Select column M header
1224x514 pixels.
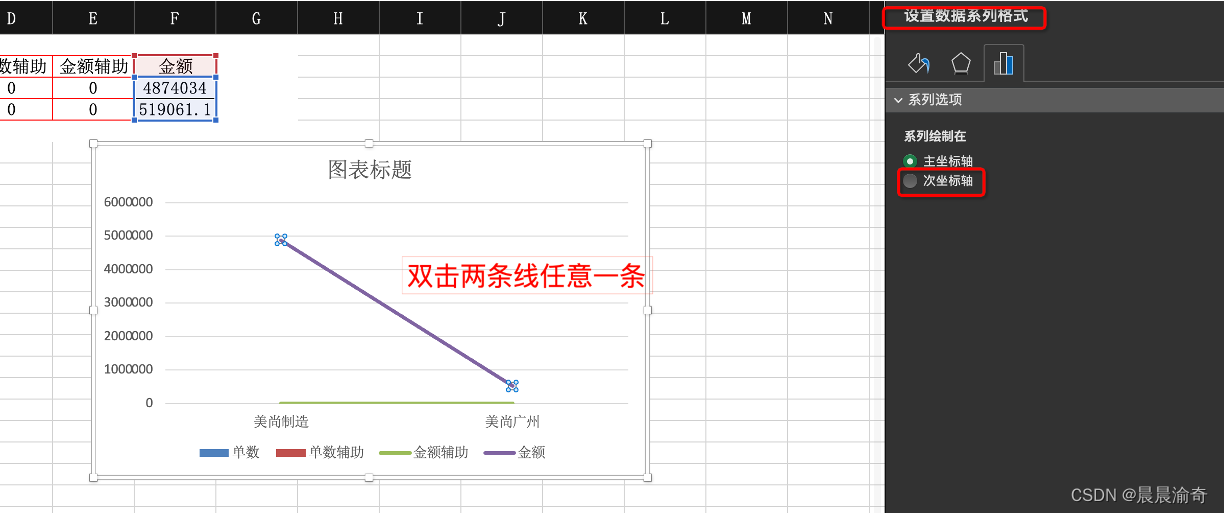[746, 18]
